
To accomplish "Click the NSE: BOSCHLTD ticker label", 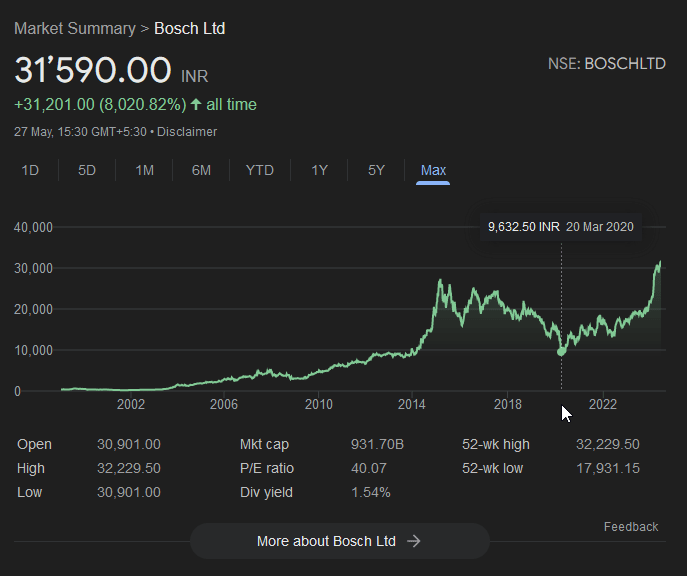I will (606, 63).
